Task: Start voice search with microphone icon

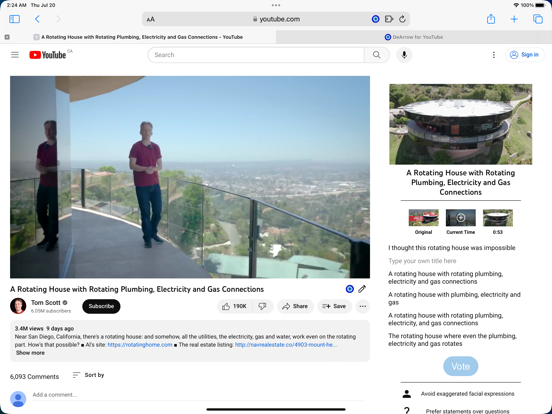Action: point(404,55)
